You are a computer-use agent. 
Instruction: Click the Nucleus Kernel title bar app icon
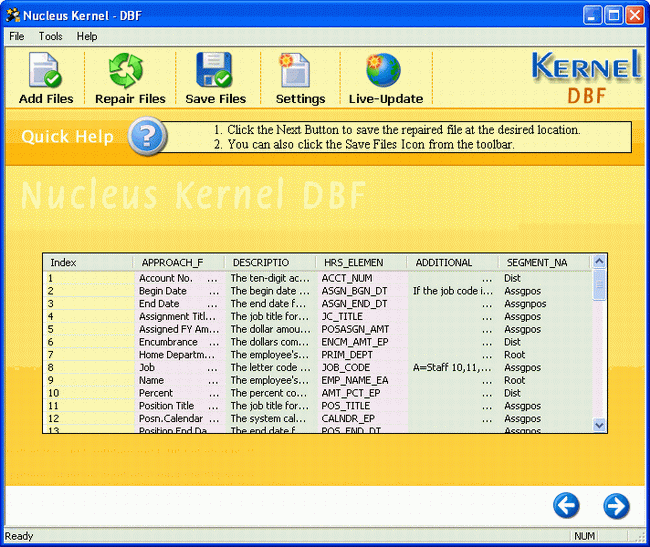pos(12,16)
